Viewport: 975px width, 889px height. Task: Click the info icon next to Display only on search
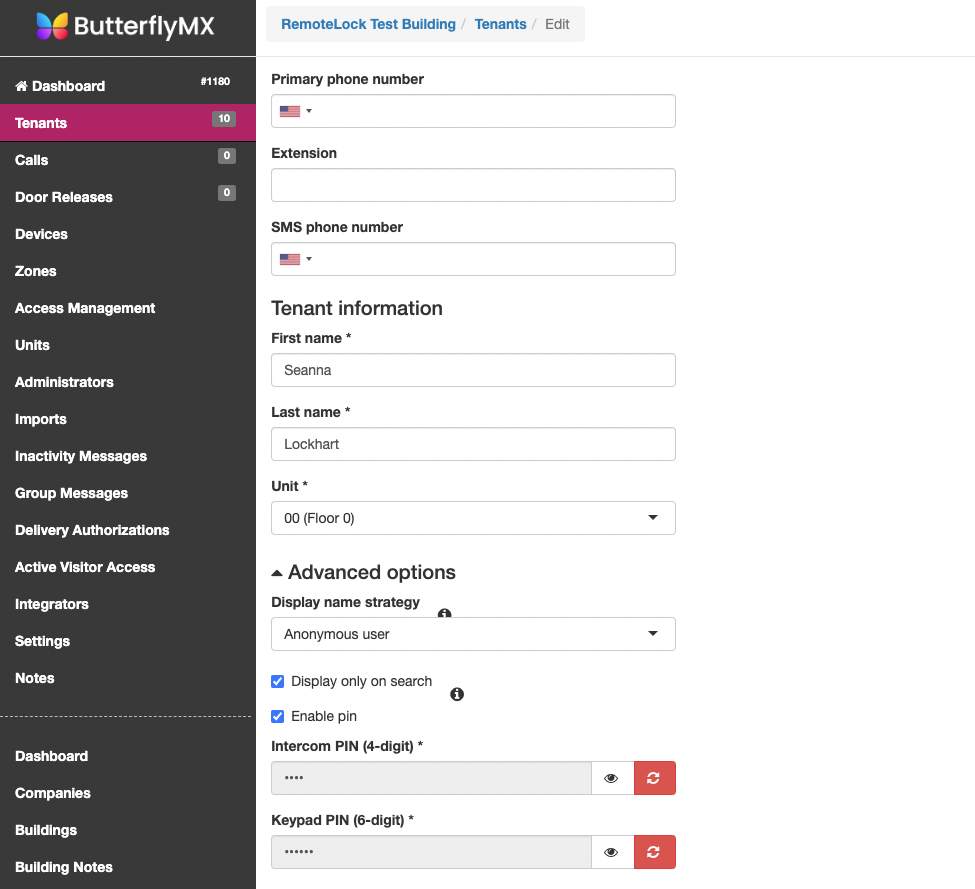(x=457, y=694)
